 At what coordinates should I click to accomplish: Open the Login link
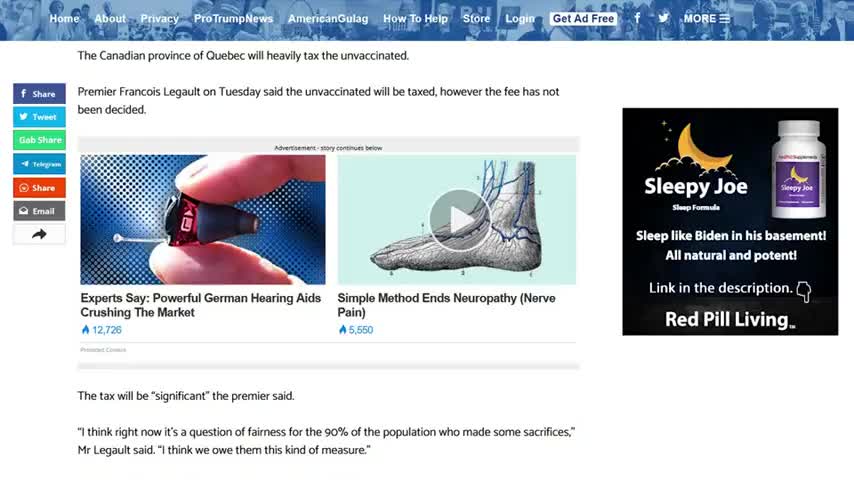pos(520,19)
